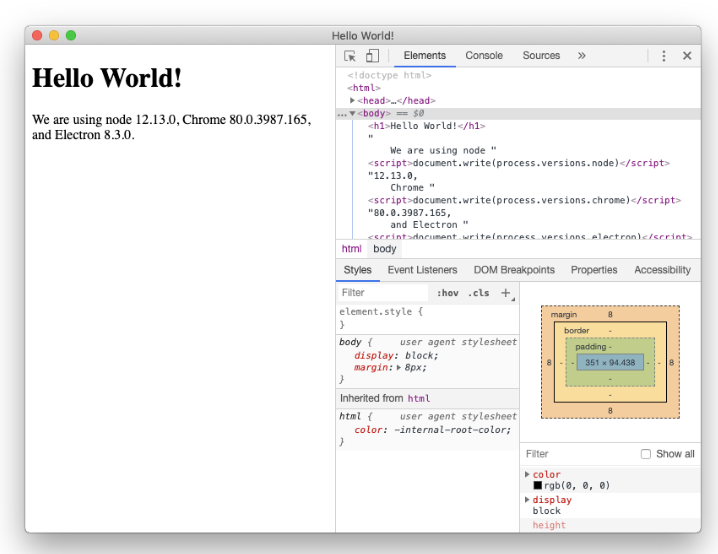718x554 pixels.
Task: Select the html opening tag node
Action: (364, 87)
